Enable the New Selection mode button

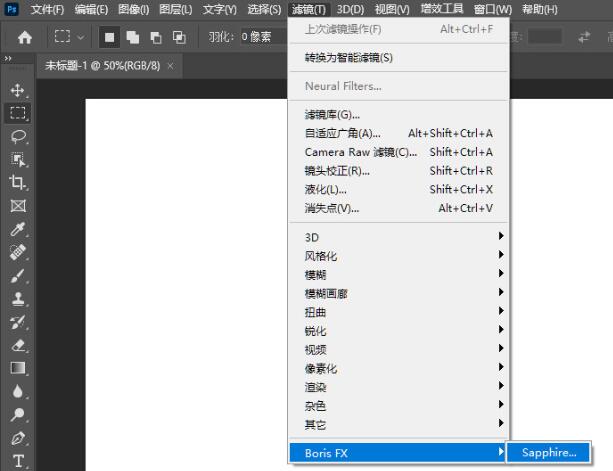pyautogui.click(x=109, y=37)
